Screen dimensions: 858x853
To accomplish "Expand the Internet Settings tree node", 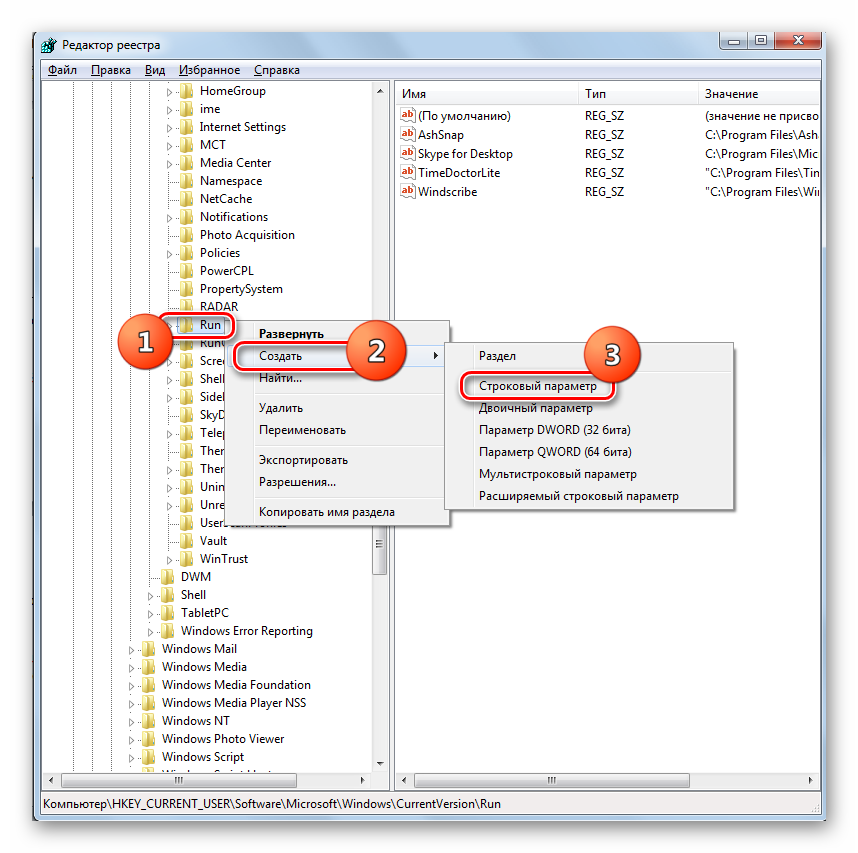I will pyautogui.click(x=170, y=128).
